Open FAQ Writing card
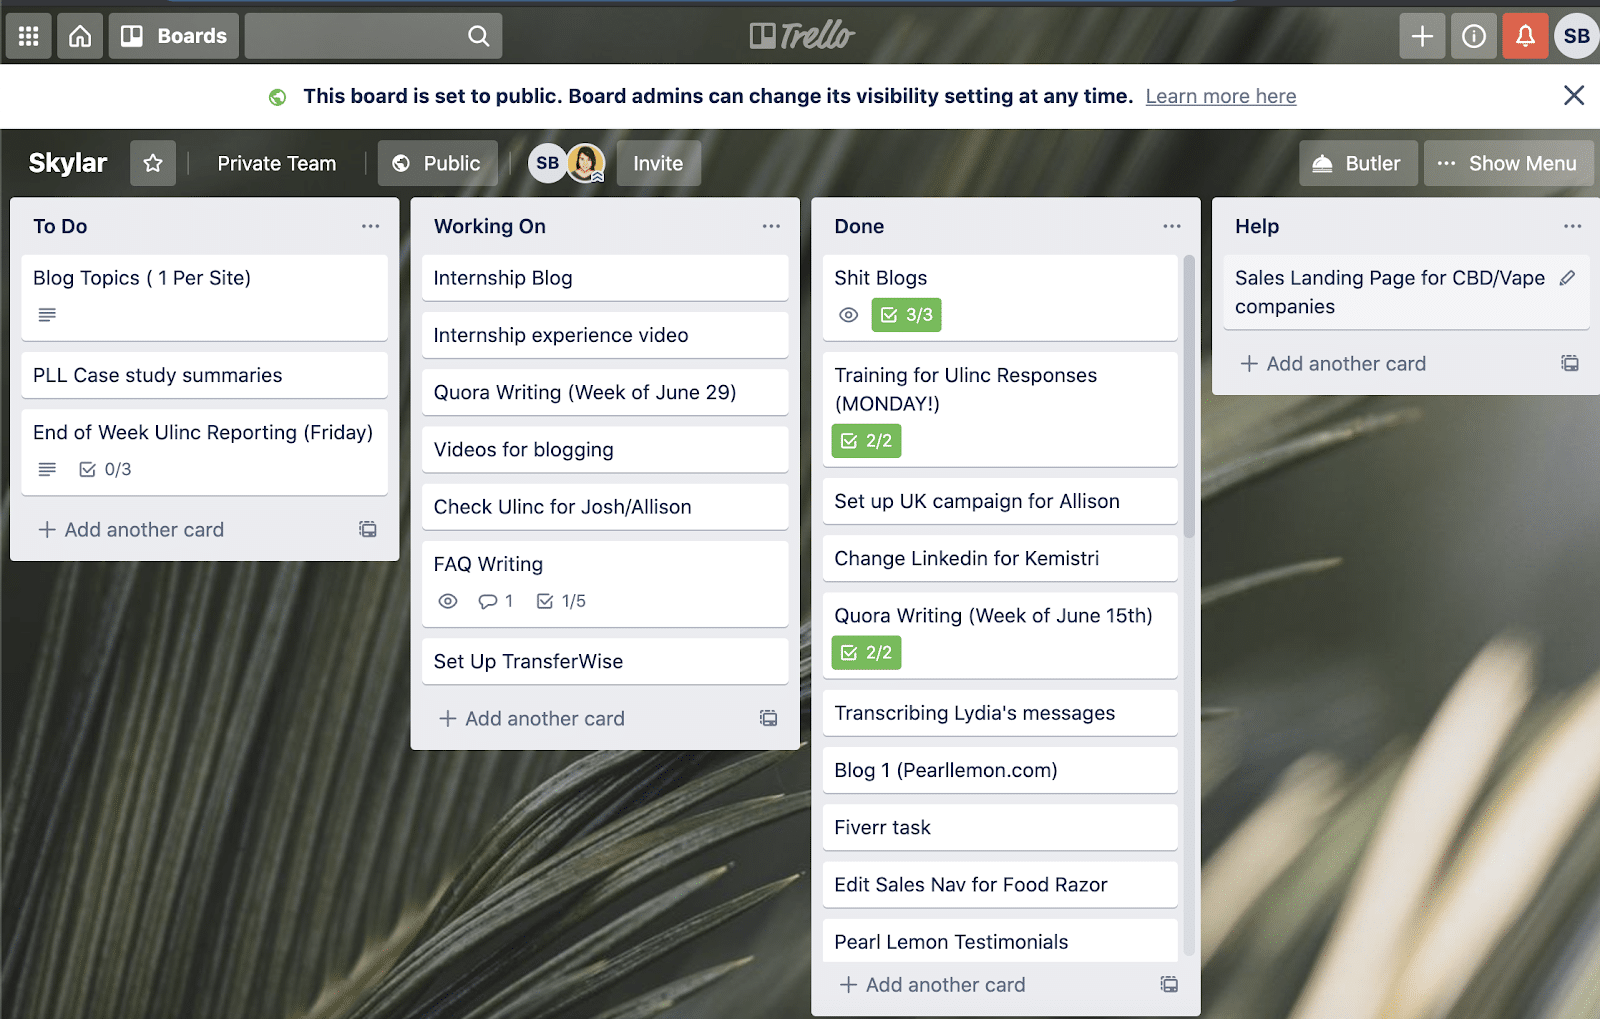1600x1019 pixels. pyautogui.click(x=605, y=583)
